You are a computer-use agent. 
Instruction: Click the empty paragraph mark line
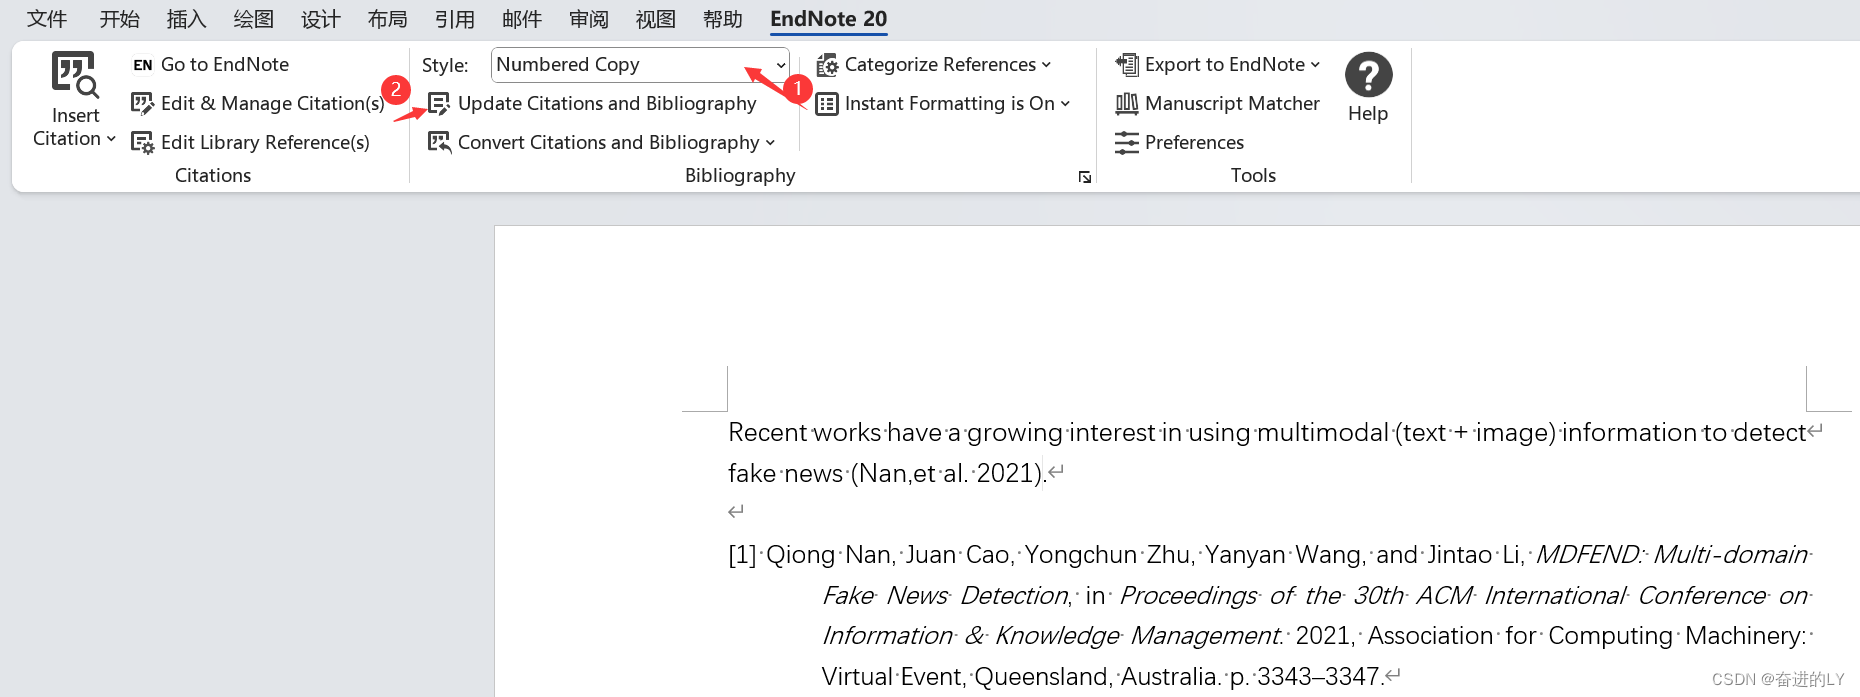[x=736, y=512]
